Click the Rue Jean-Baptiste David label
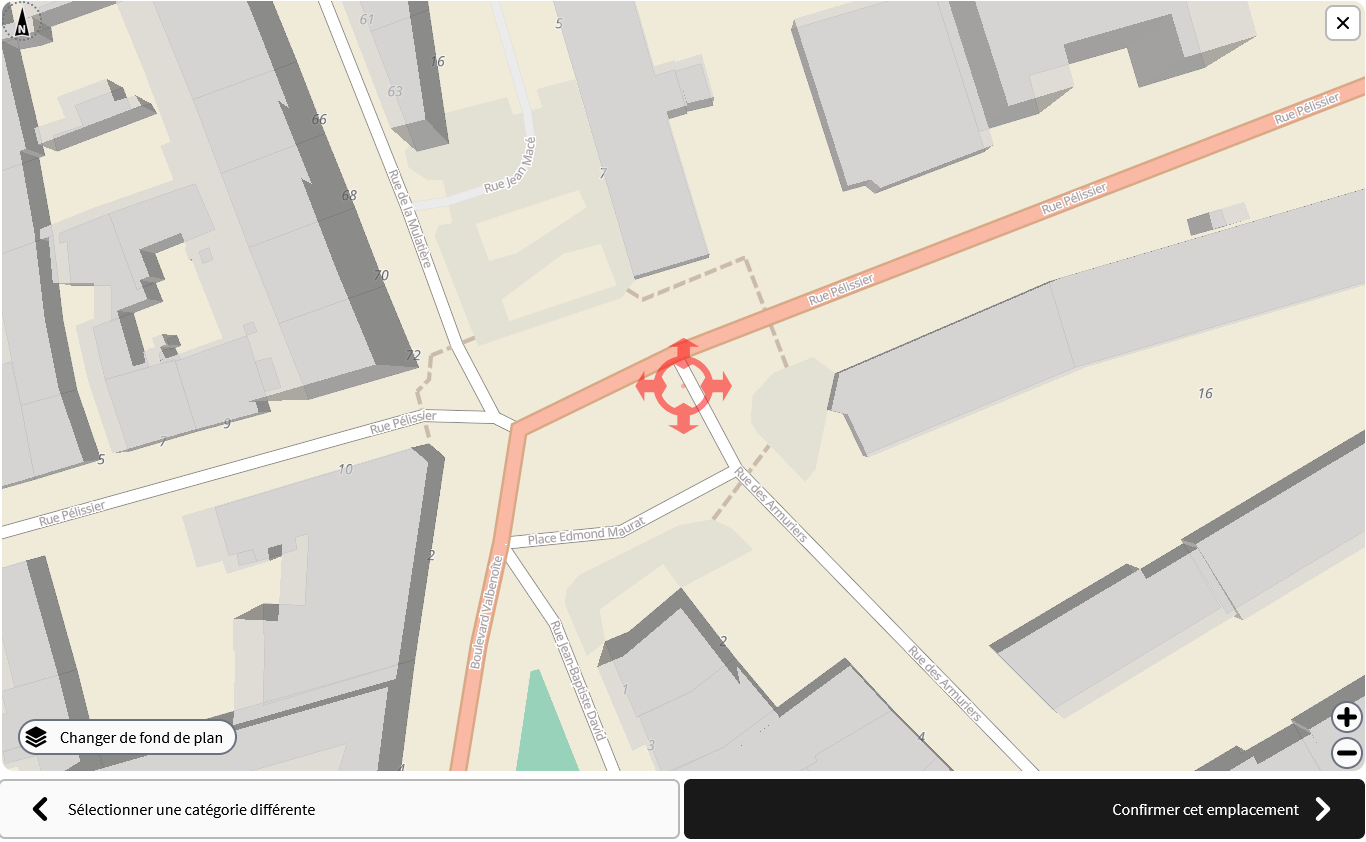This screenshot has height=842, width=1366. coord(578,681)
